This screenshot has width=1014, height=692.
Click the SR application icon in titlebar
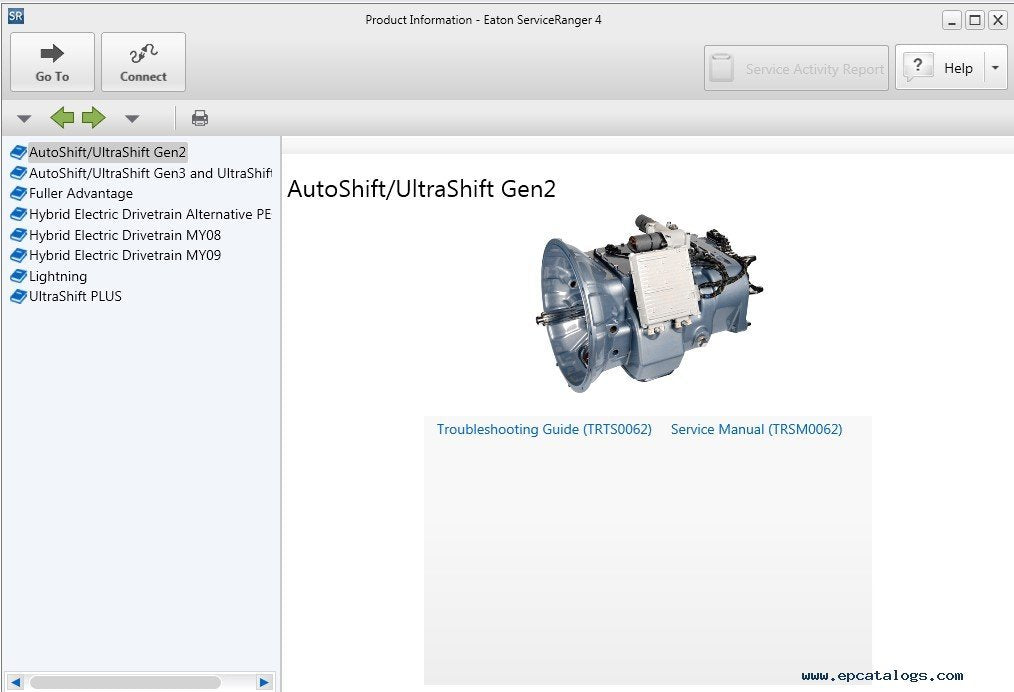[15, 15]
